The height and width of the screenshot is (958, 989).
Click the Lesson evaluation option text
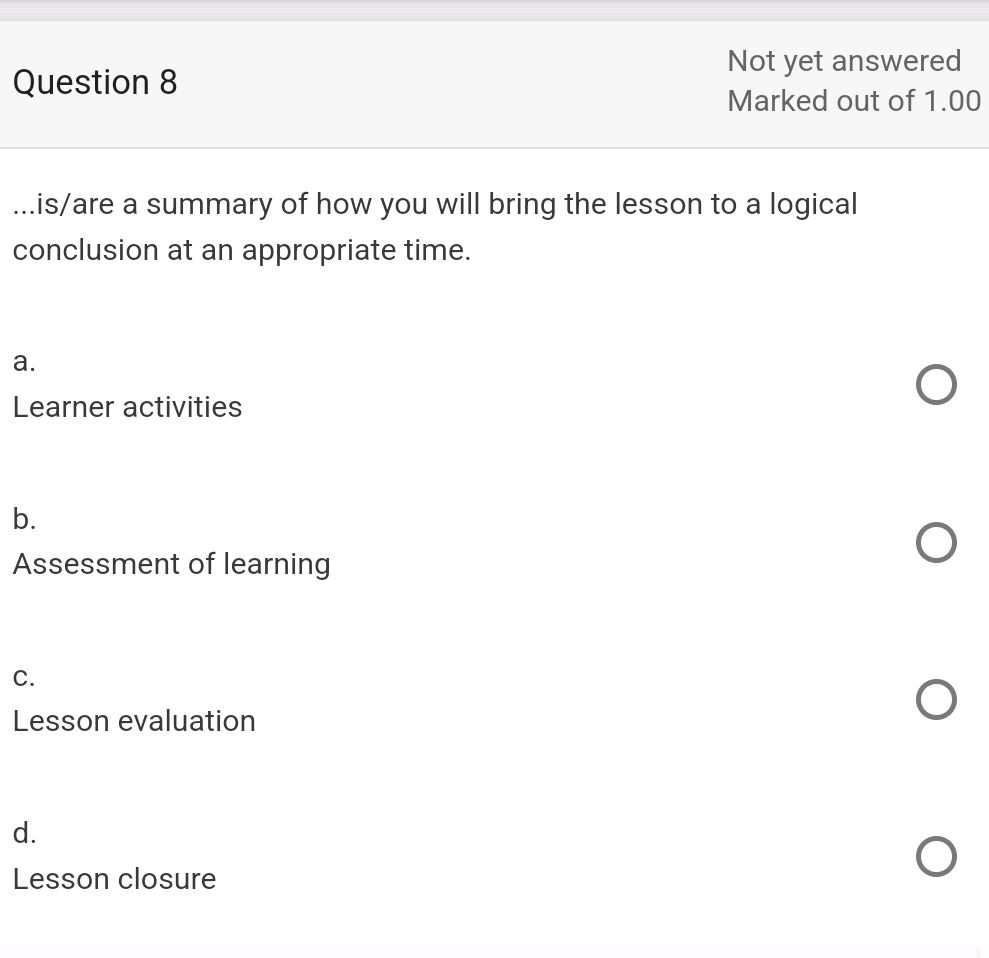(x=134, y=721)
